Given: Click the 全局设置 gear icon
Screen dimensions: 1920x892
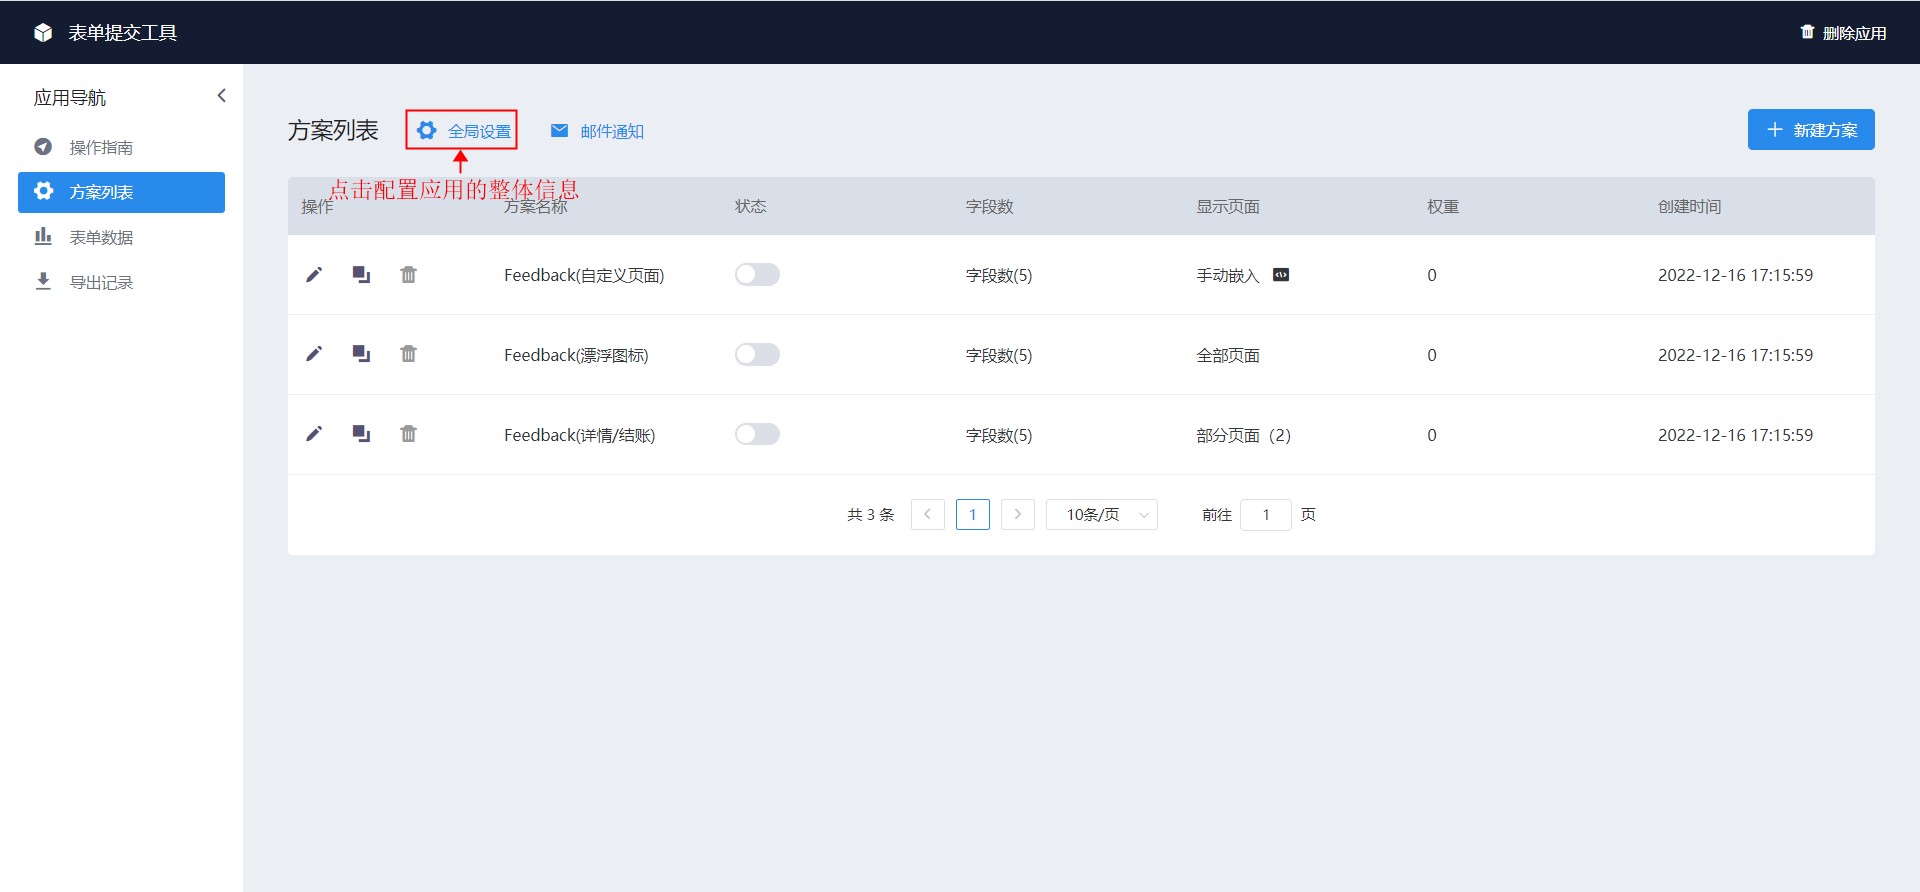Looking at the screenshot, I should point(427,130).
